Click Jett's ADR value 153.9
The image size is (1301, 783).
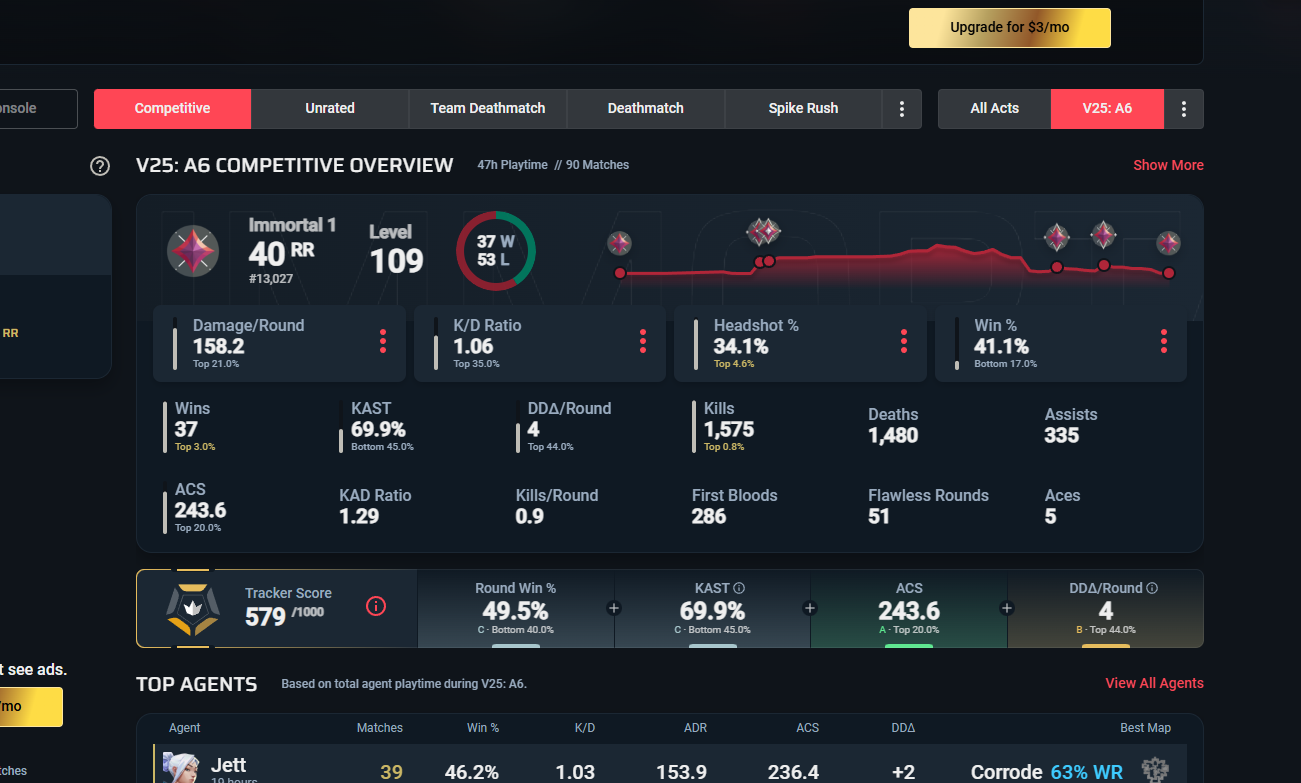click(x=682, y=772)
